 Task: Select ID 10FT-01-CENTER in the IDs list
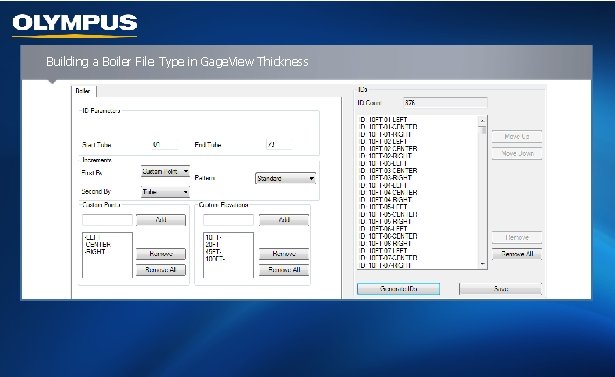(x=388, y=127)
